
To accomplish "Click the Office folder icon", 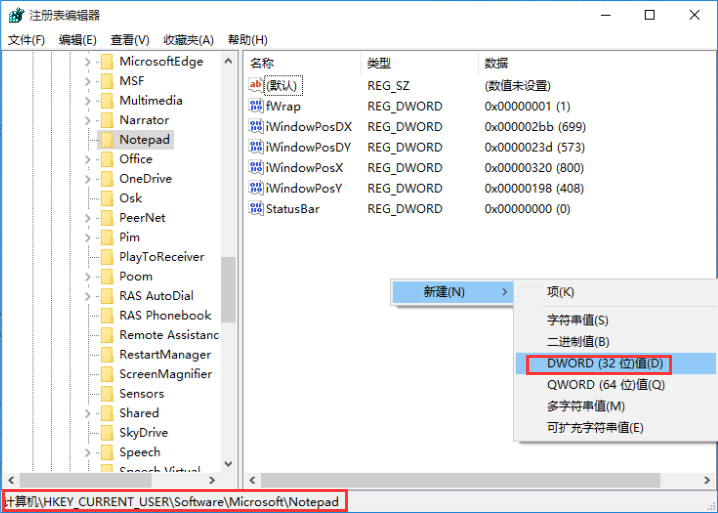I will pos(107,159).
